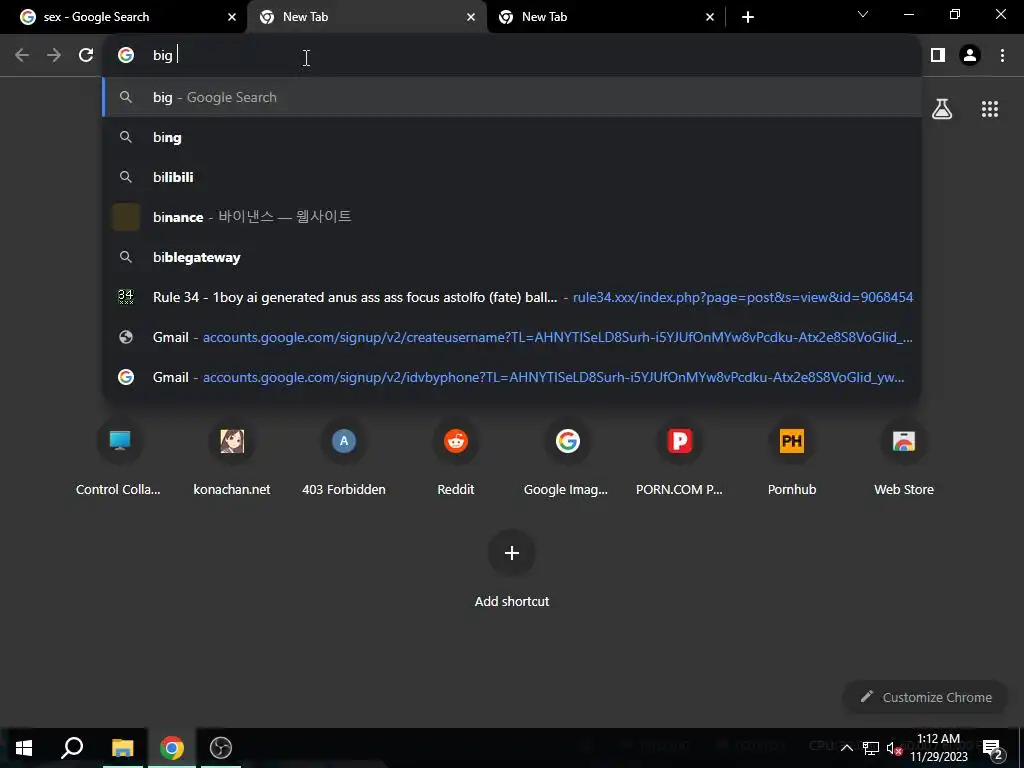Open the Windows Start menu
1024x768 pixels.
point(24,748)
